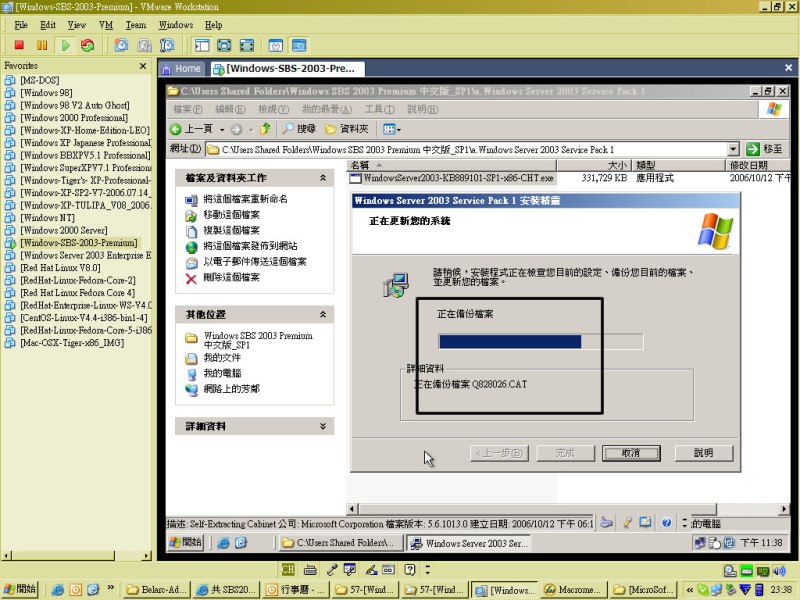
Task: Open Network Places (網路上的芳鄰) link
Action: coord(232,389)
